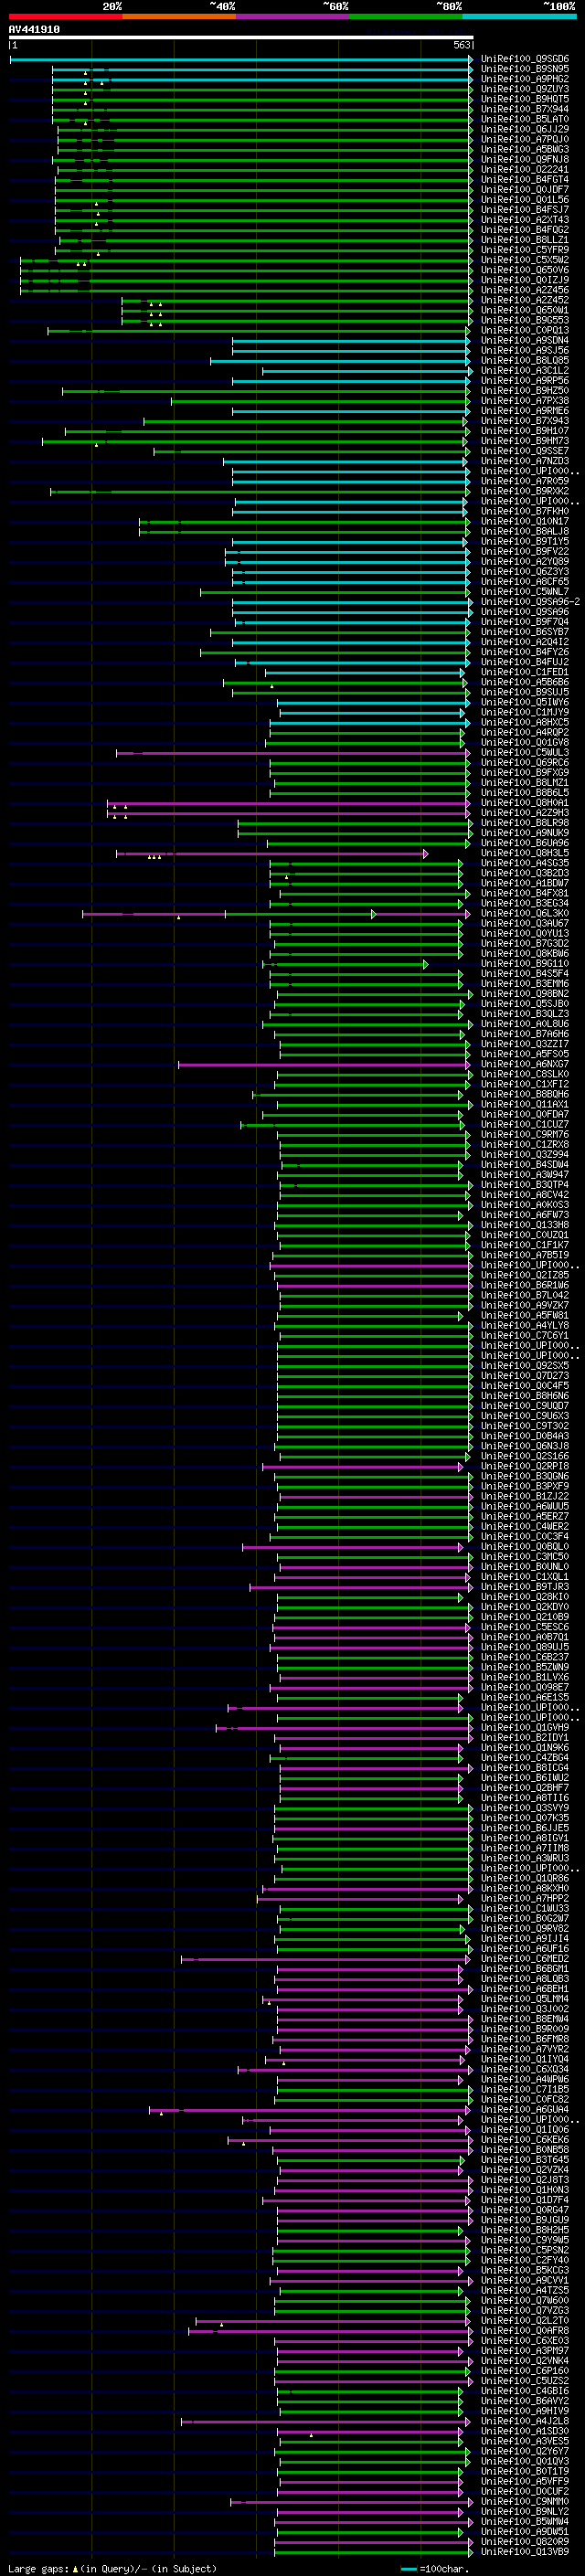Select UniRef100_Q8H3L5 hit label
585x2576 pixels.
click(x=524, y=854)
